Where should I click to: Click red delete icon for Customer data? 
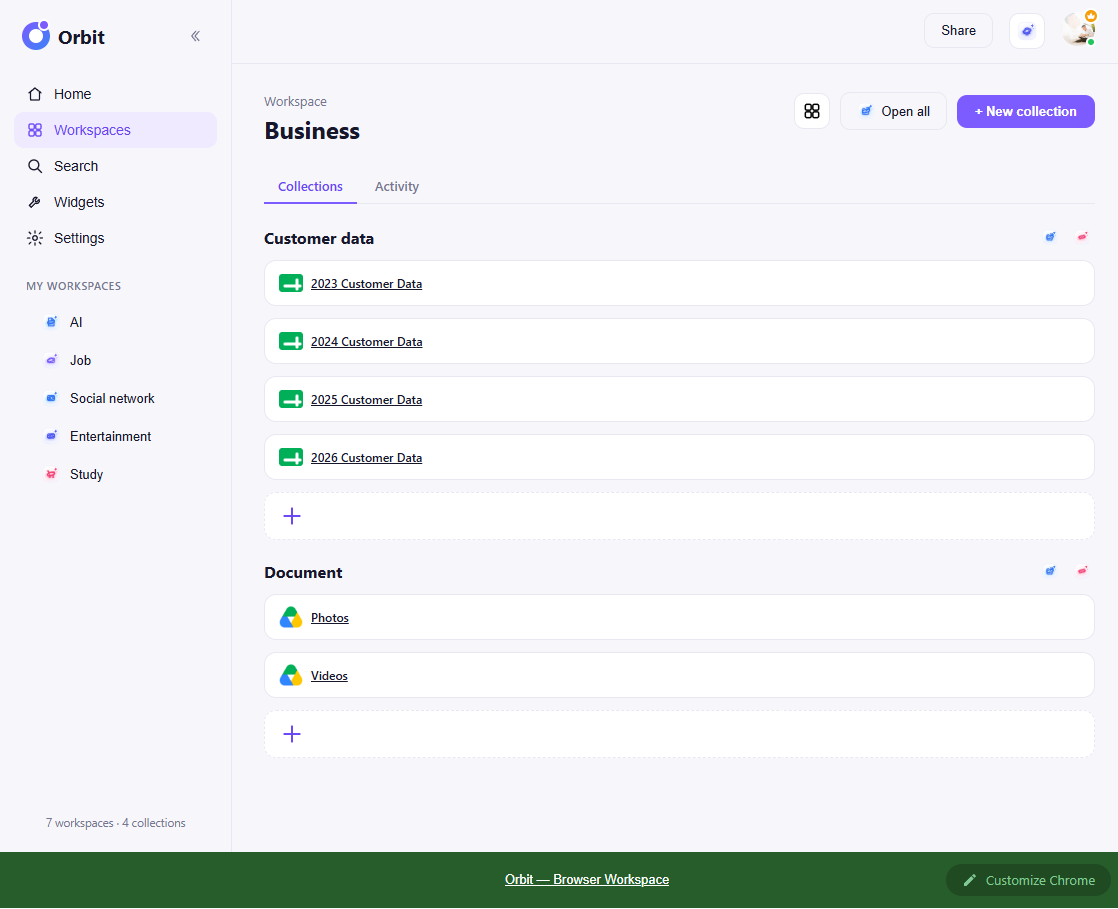[x=1082, y=237]
